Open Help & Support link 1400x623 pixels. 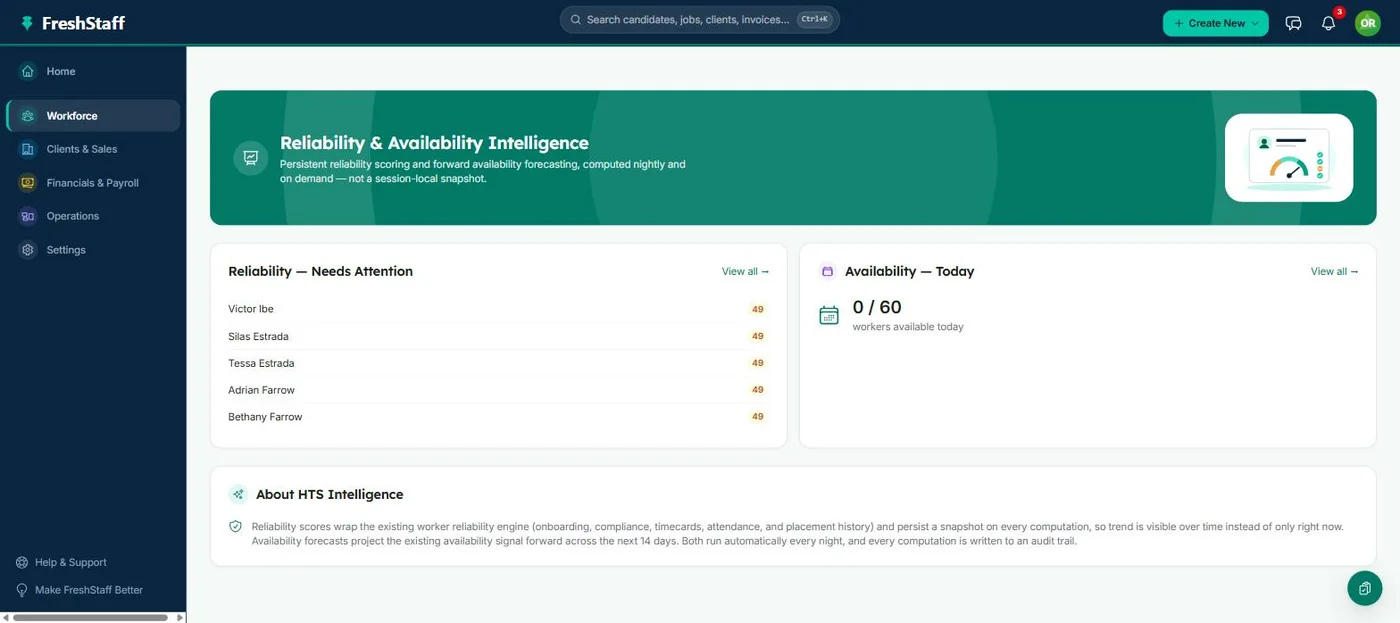pos(70,562)
